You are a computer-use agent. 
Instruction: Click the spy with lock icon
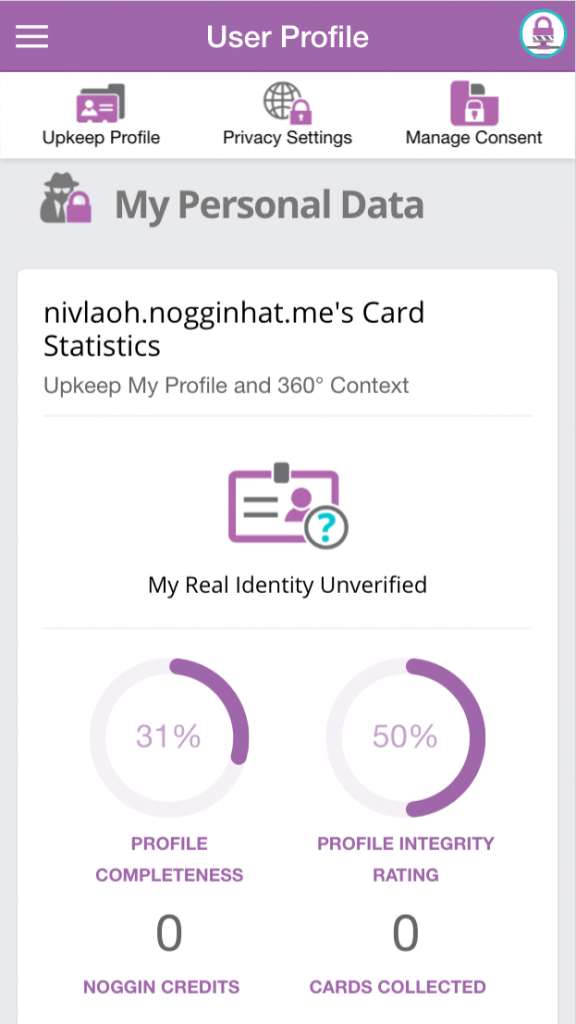click(65, 200)
